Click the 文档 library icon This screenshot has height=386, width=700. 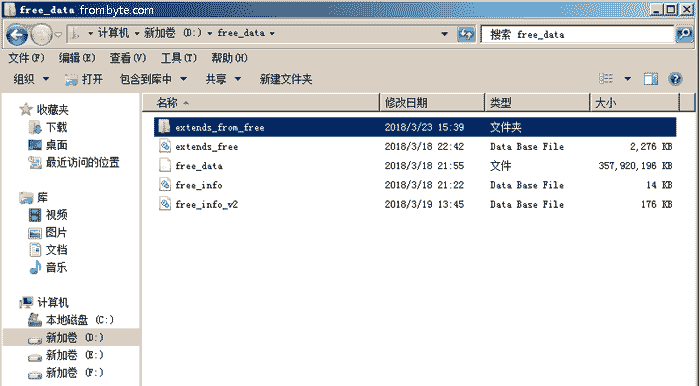pyautogui.click(x=35, y=250)
